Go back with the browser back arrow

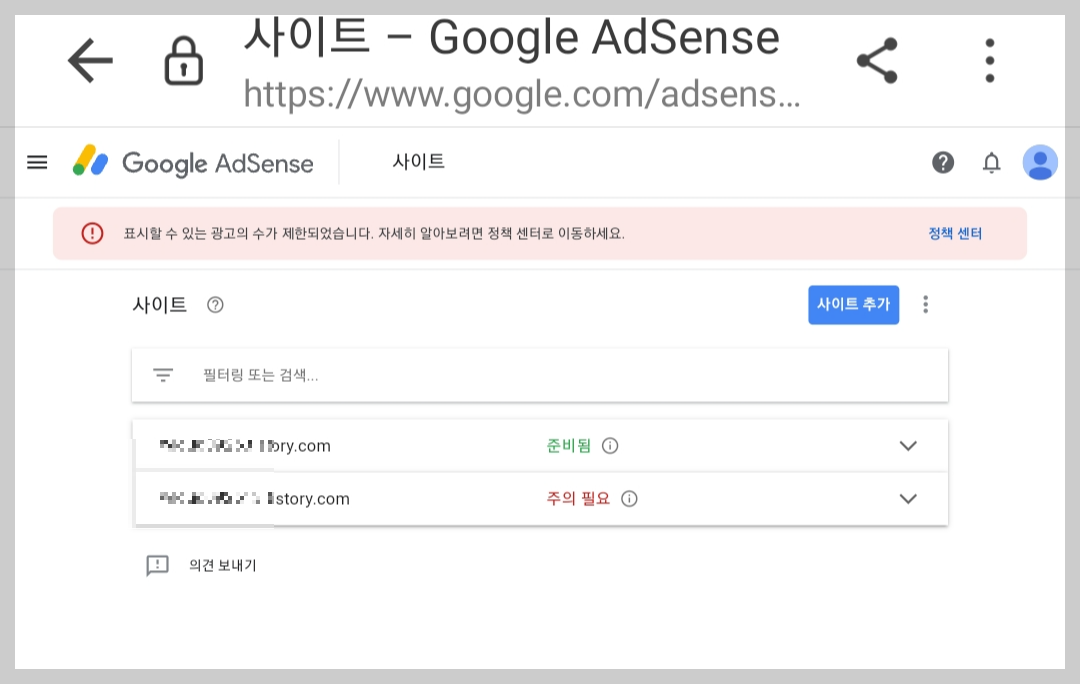pyautogui.click(x=90, y=61)
